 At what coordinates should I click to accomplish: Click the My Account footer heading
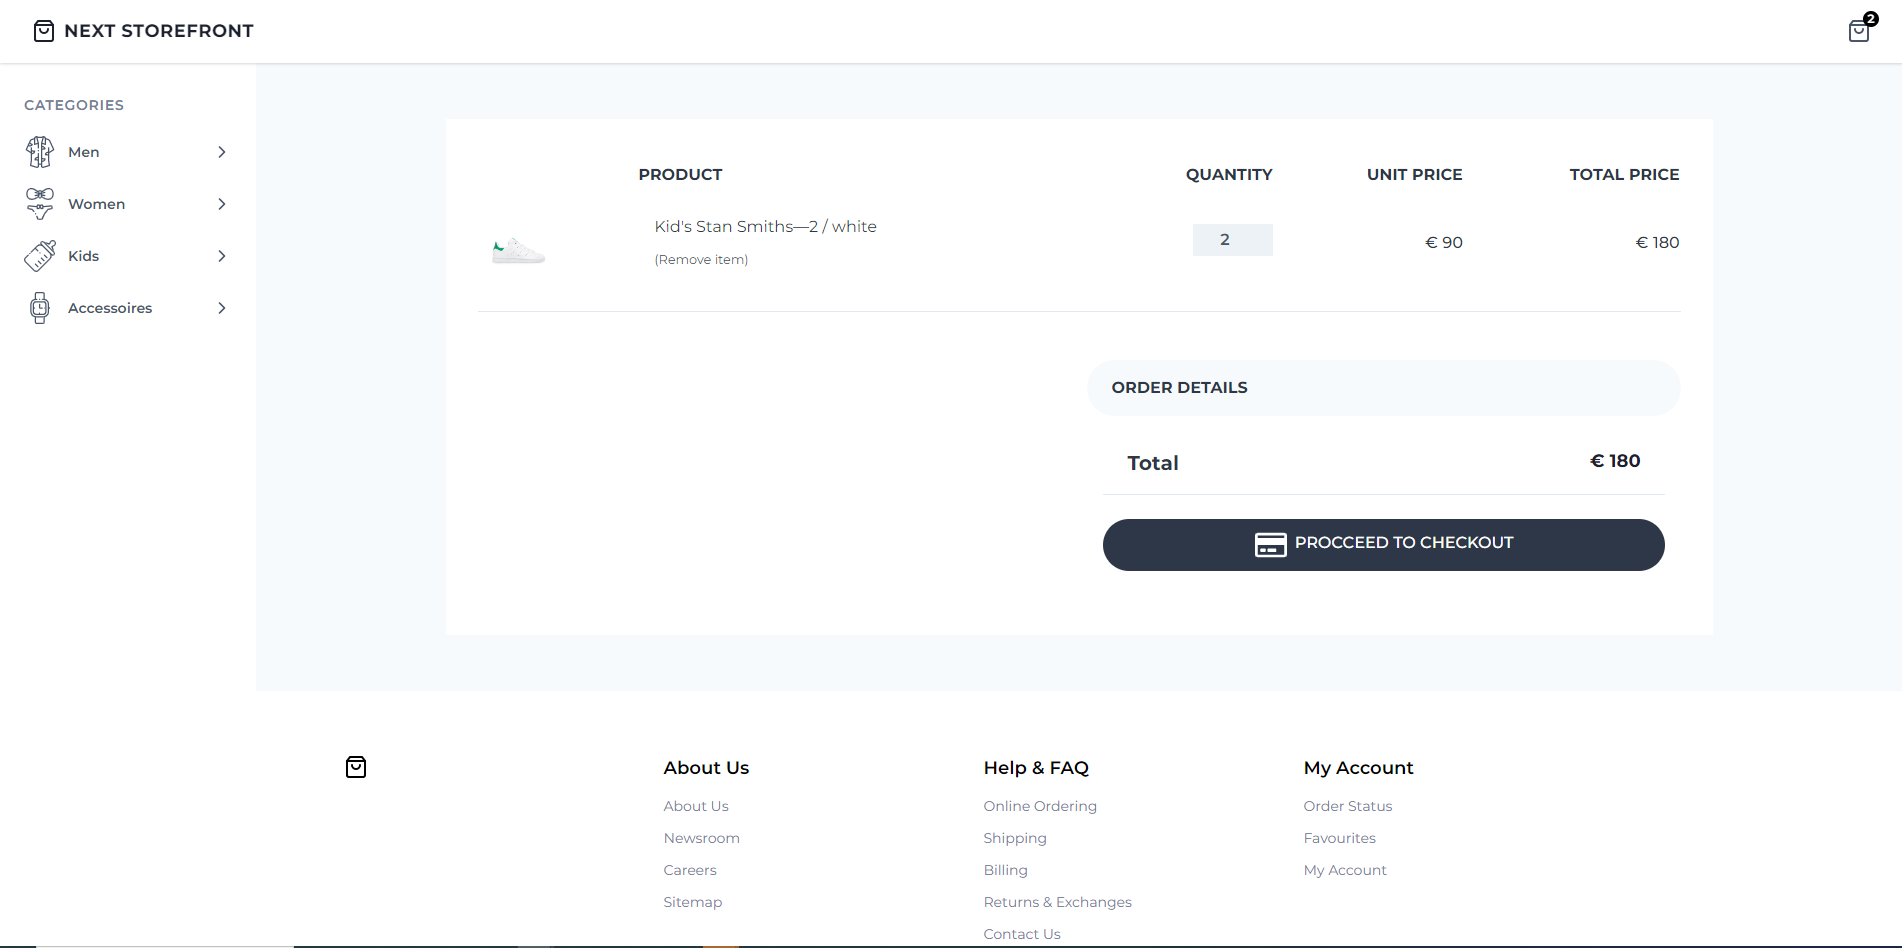click(x=1358, y=768)
